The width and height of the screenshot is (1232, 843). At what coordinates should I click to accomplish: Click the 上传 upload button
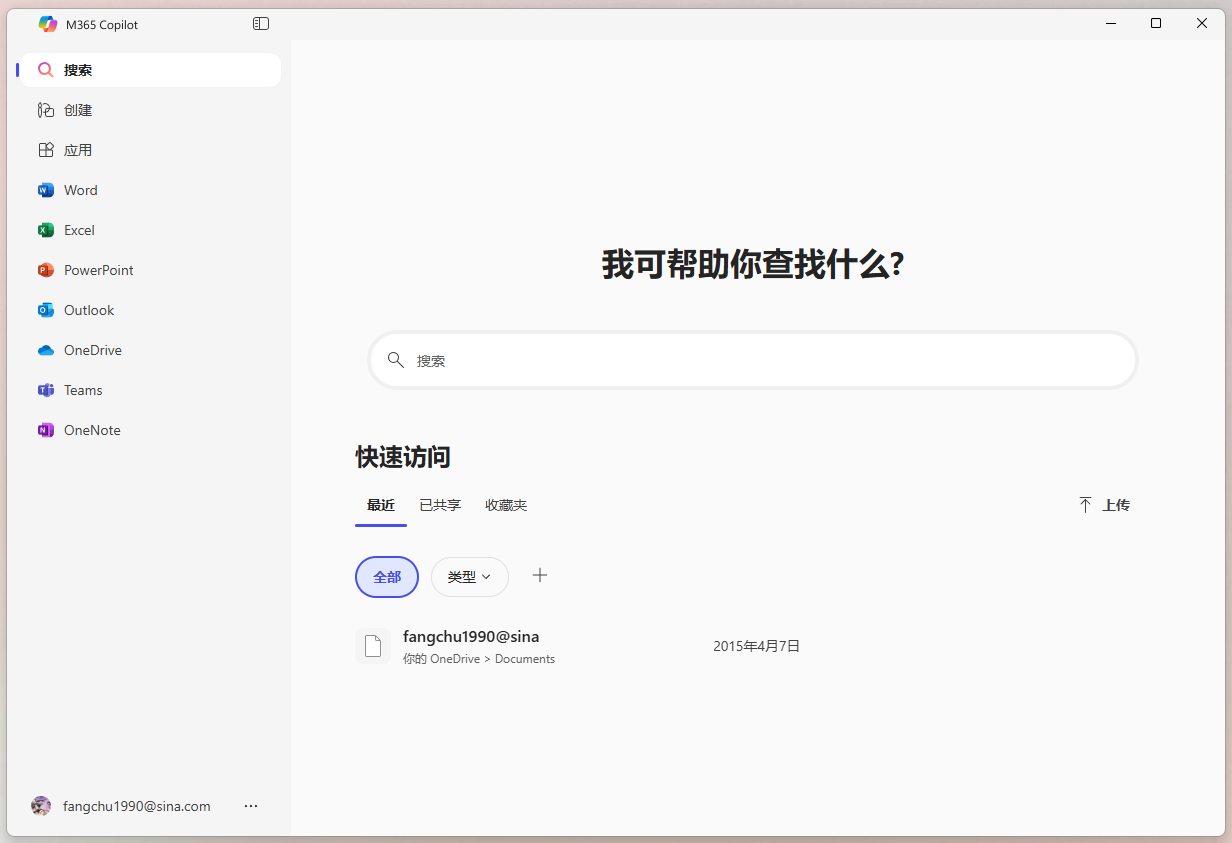tap(1104, 505)
